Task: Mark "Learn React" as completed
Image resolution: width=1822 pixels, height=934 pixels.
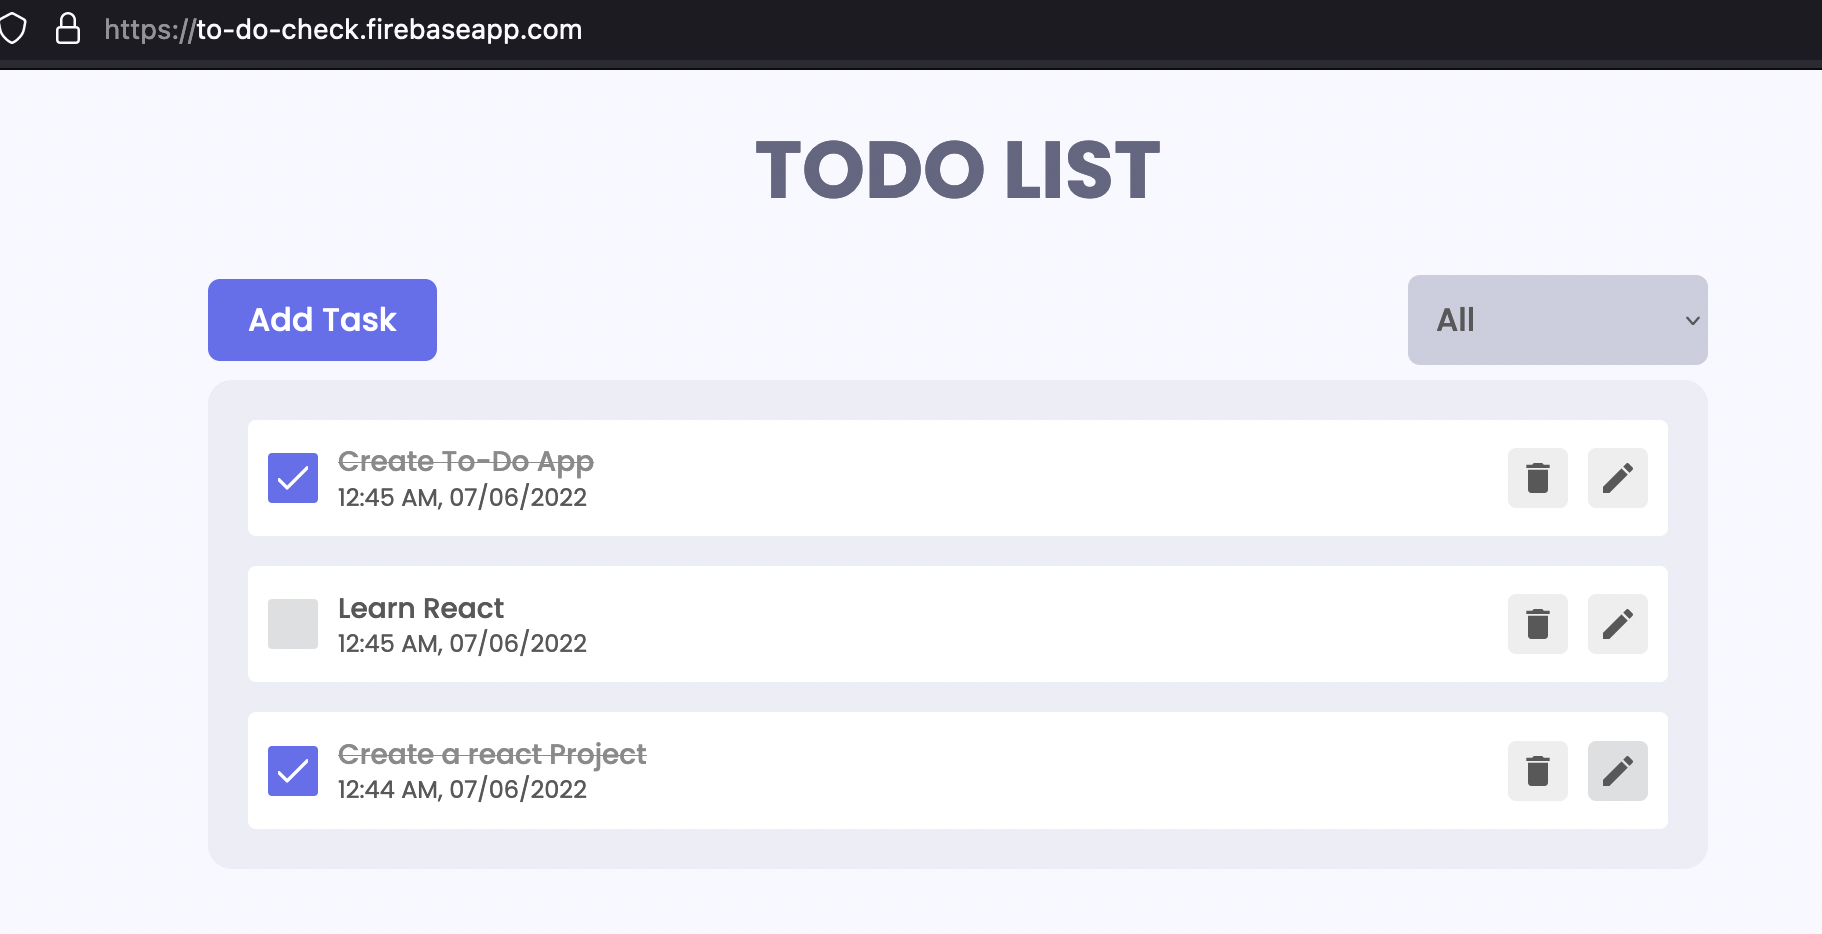Action: coord(291,624)
